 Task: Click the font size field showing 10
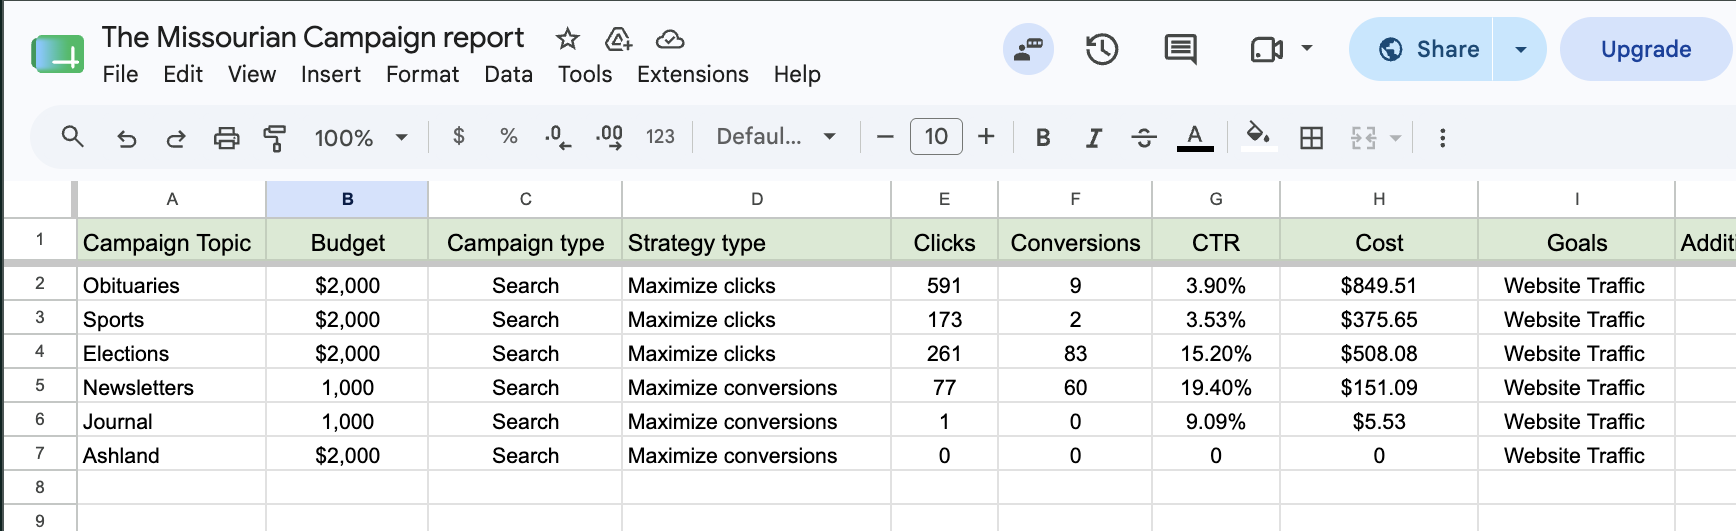(x=936, y=136)
